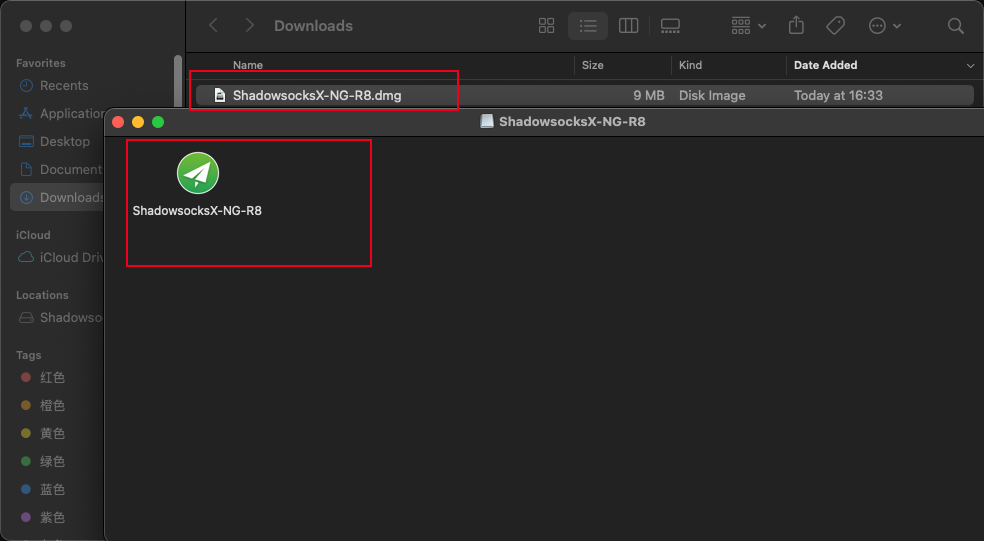
Task: Switch to column view
Action: coord(629,26)
